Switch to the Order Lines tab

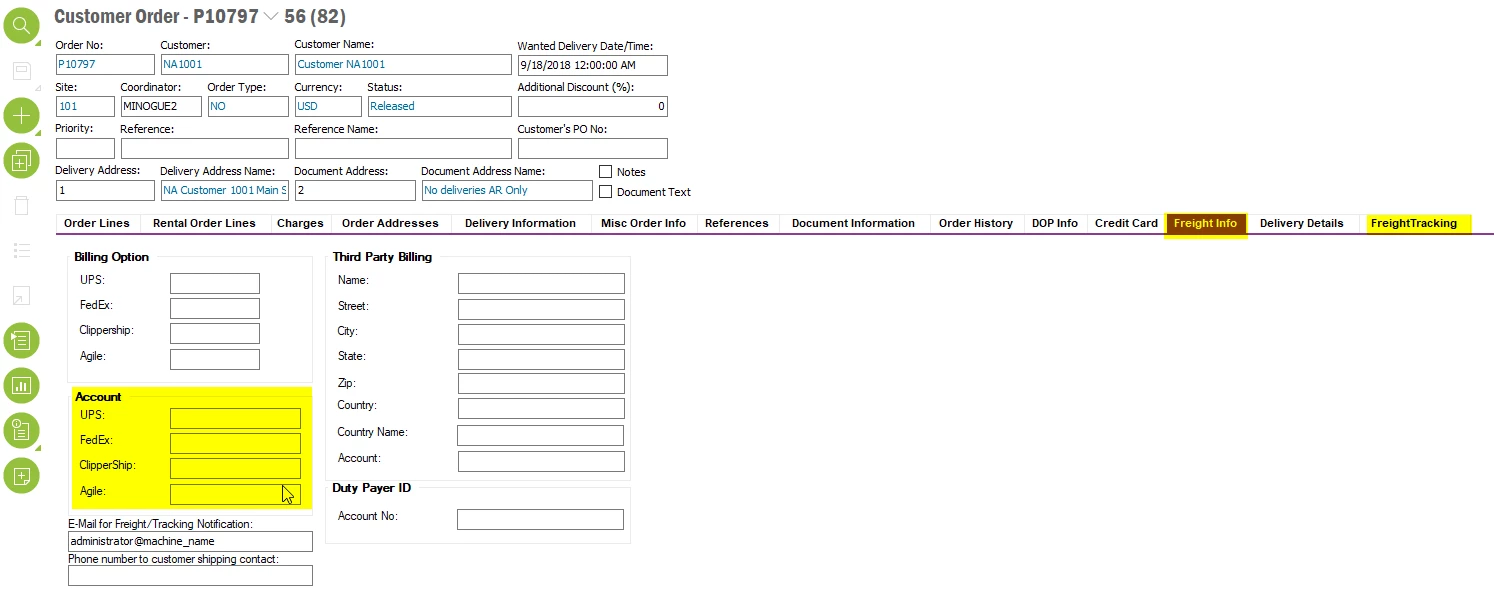click(x=97, y=223)
